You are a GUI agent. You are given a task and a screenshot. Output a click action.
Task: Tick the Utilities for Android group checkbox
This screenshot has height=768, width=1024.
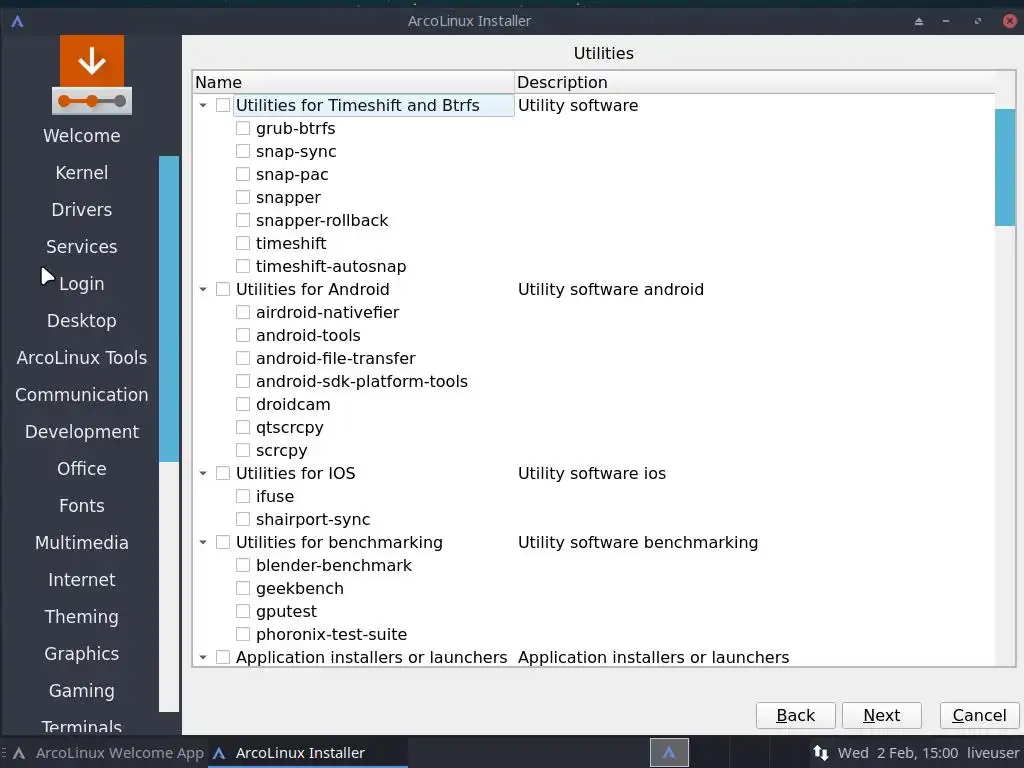pos(223,289)
